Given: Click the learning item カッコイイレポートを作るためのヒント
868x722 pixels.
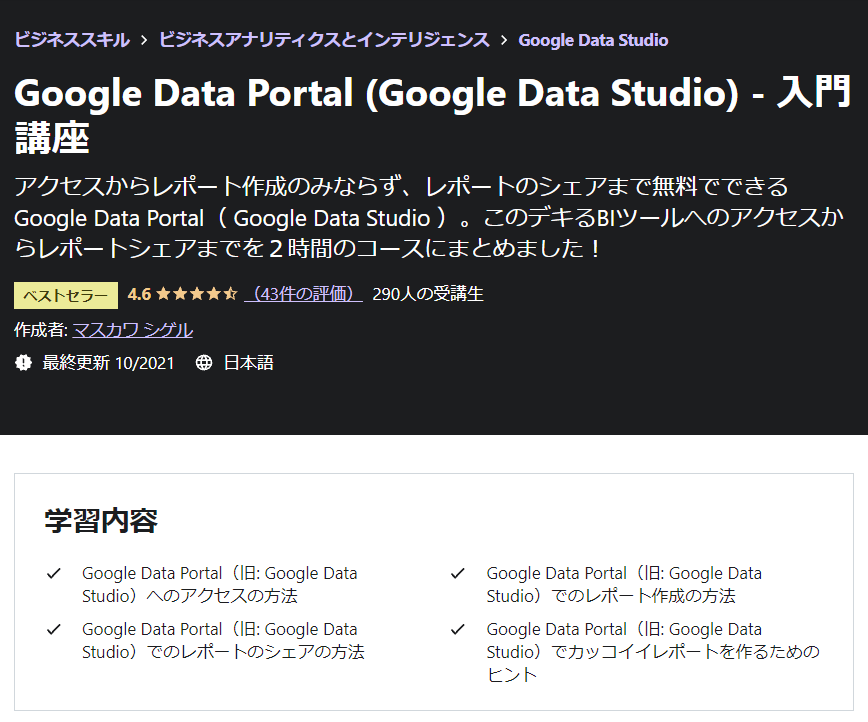Looking at the screenshot, I should (x=653, y=652).
